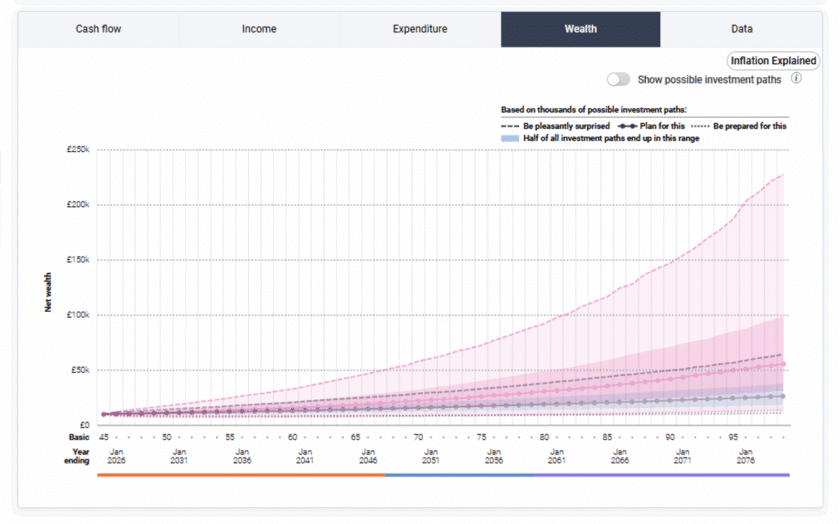Click final grey 'Plan for this' data point

tap(783, 396)
